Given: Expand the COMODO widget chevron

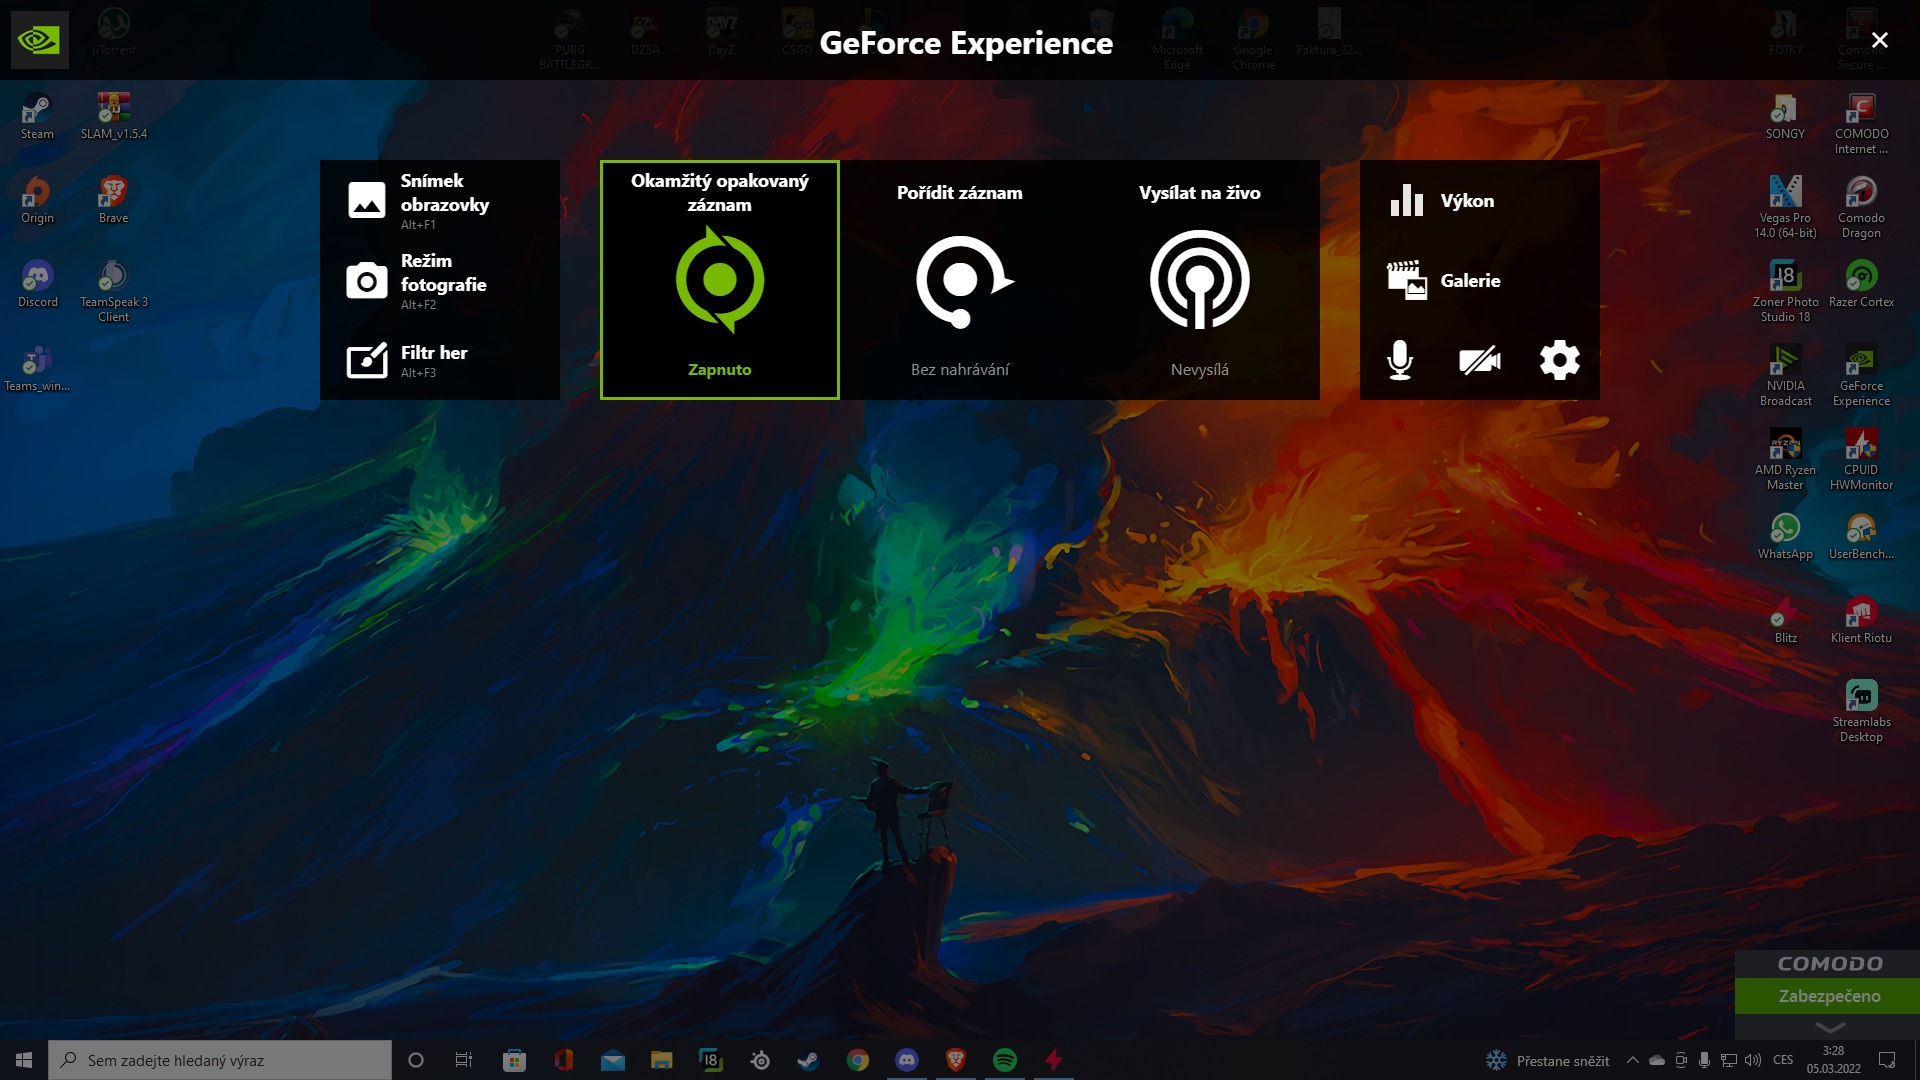Looking at the screenshot, I should [x=1830, y=1027].
